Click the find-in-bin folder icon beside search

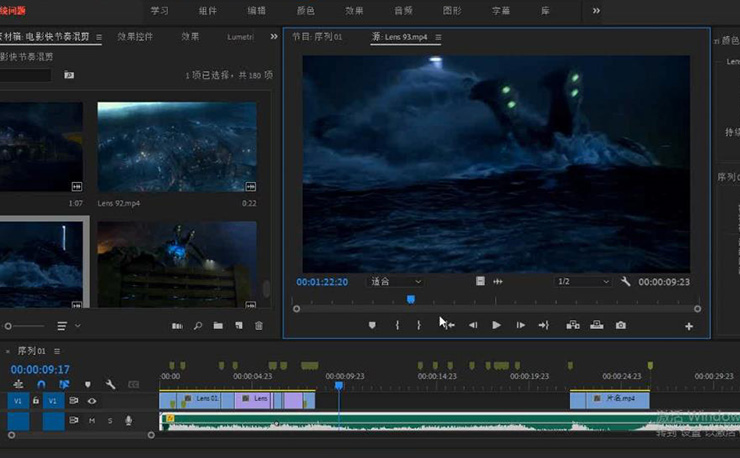click(69, 75)
